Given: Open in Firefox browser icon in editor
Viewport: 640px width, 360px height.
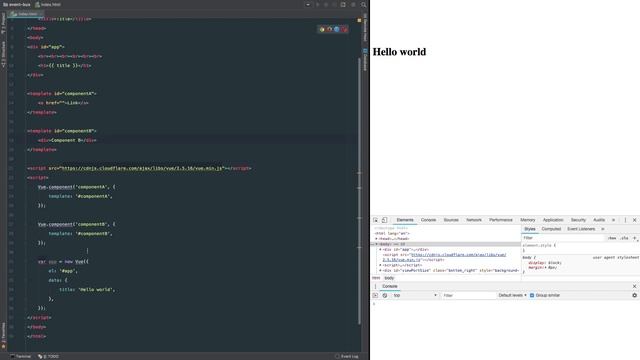Looking at the screenshot, I should (329, 29).
